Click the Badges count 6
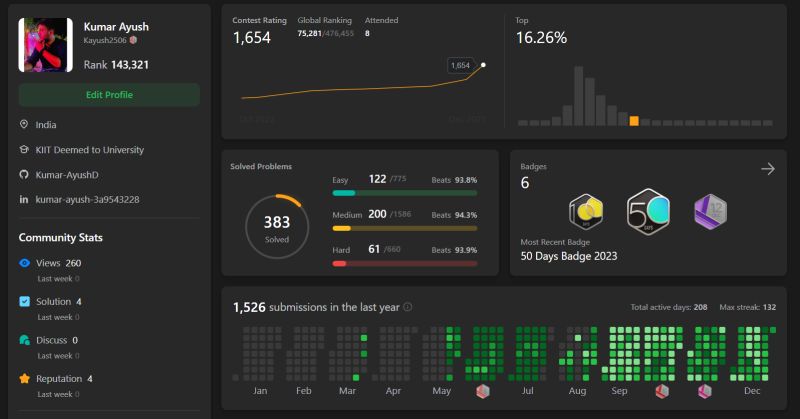800x419 pixels. [x=525, y=183]
